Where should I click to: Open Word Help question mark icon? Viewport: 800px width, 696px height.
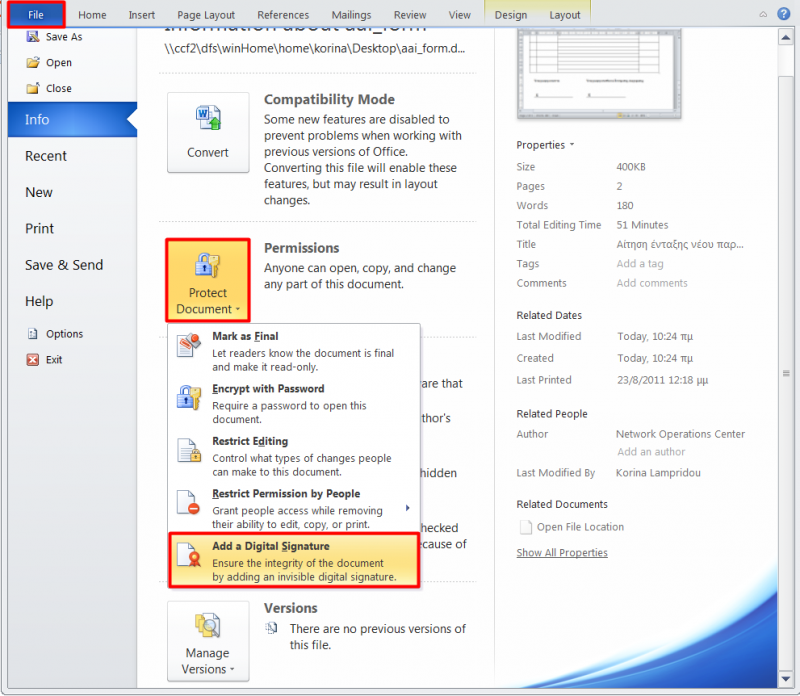[x=784, y=14]
